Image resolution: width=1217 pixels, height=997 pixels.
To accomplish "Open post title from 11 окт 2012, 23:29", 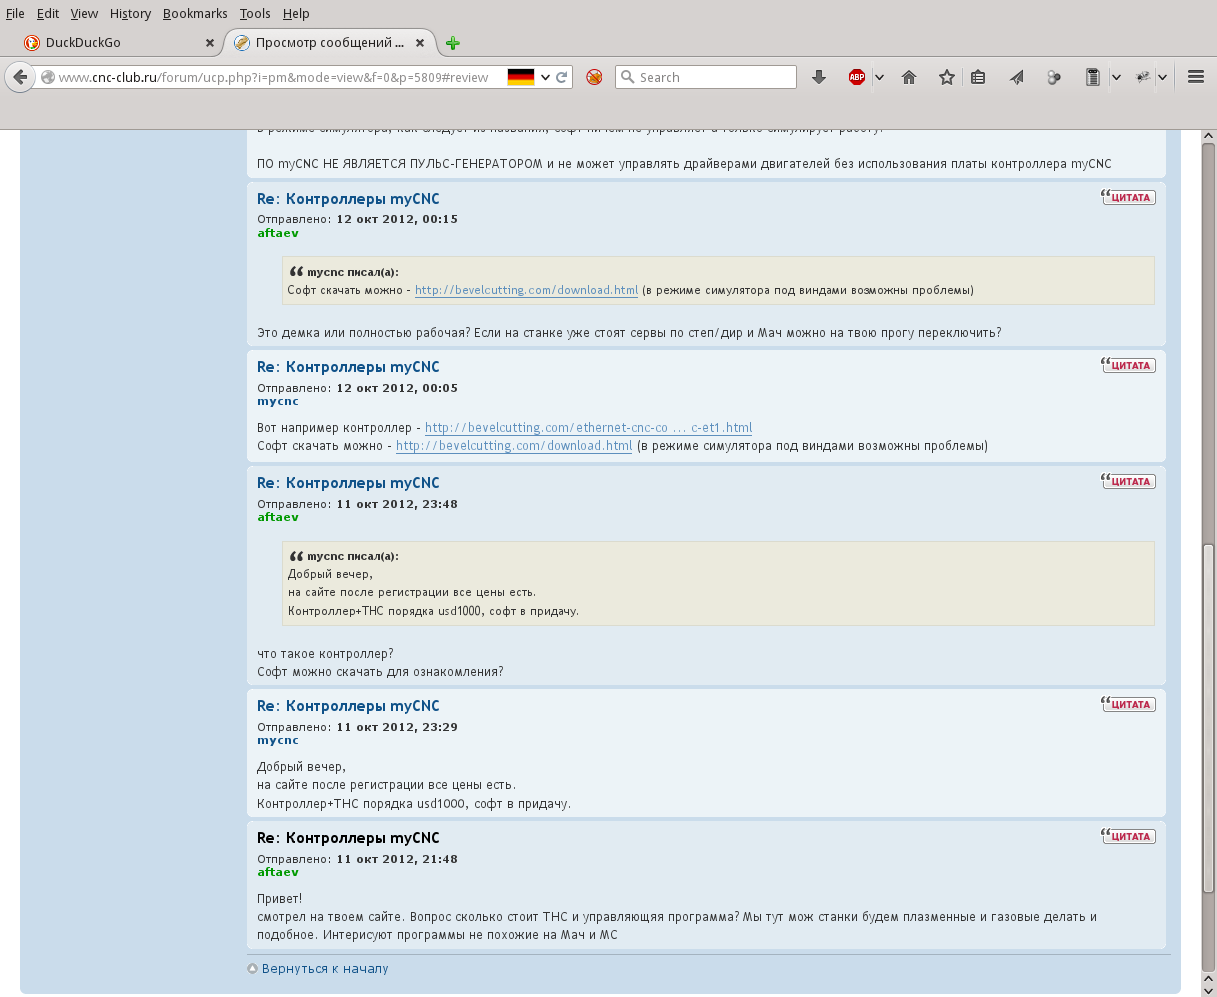I will (348, 706).
